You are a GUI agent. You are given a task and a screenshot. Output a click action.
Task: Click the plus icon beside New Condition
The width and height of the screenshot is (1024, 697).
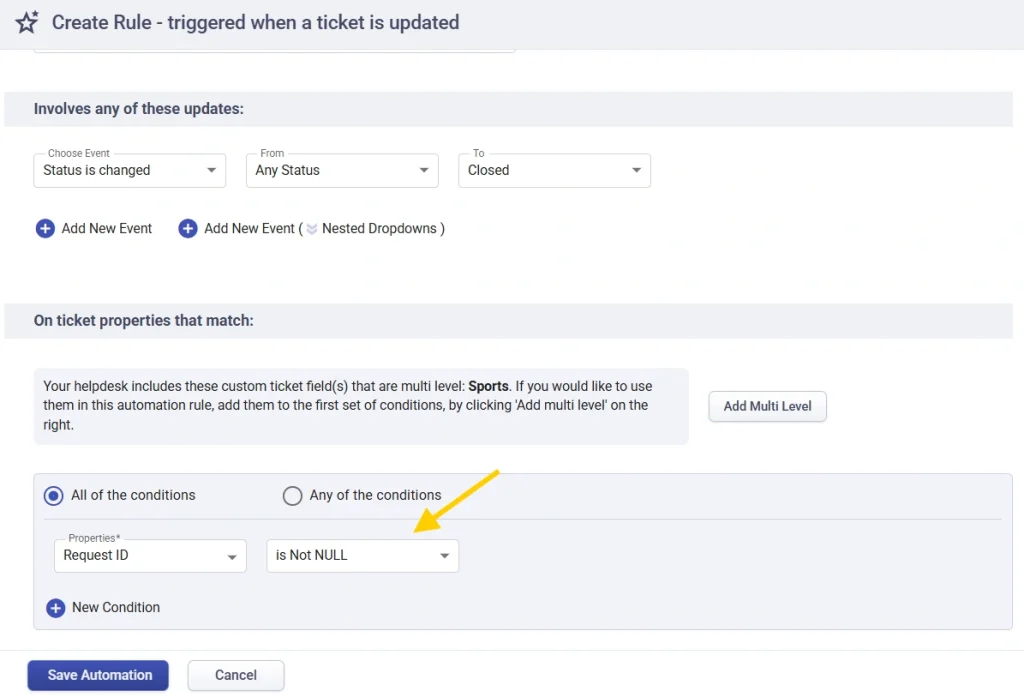tap(56, 607)
